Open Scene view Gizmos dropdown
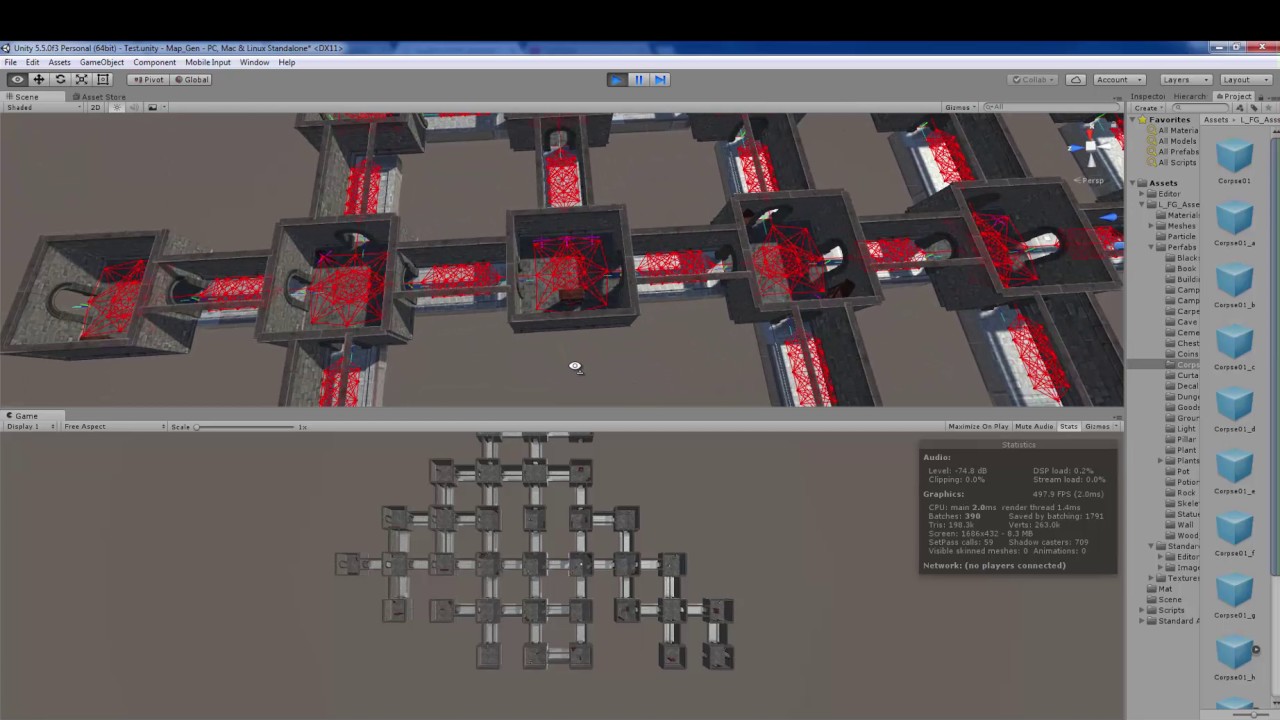This screenshot has height=720, width=1280. [x=961, y=107]
